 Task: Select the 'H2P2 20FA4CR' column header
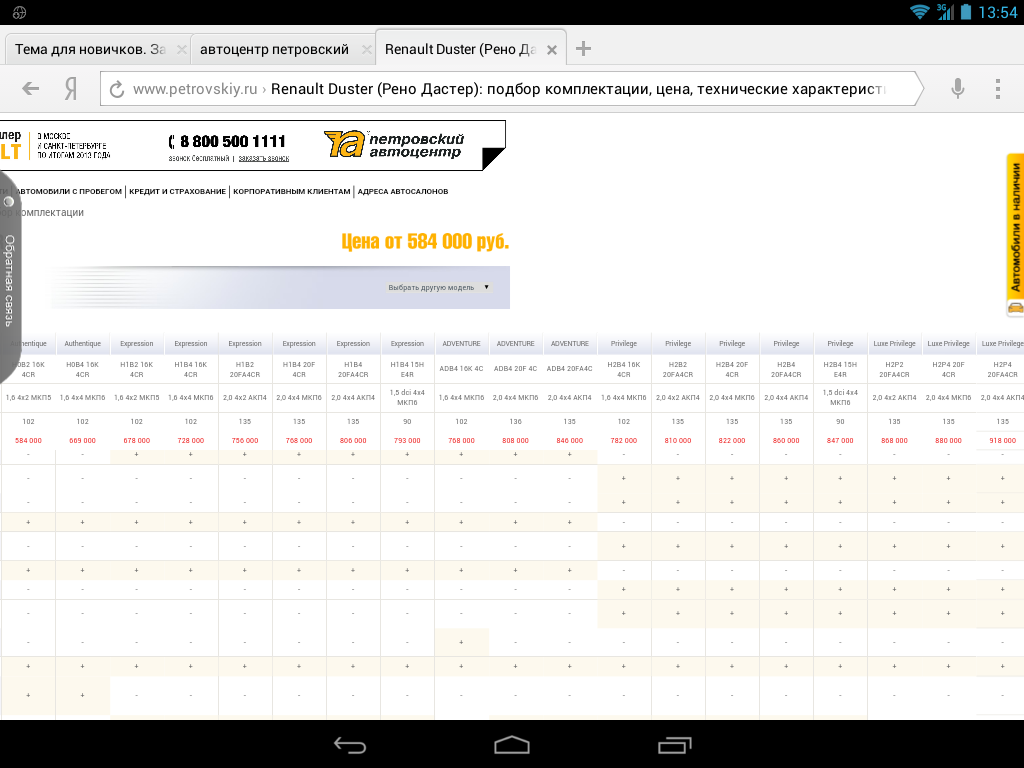(895, 370)
